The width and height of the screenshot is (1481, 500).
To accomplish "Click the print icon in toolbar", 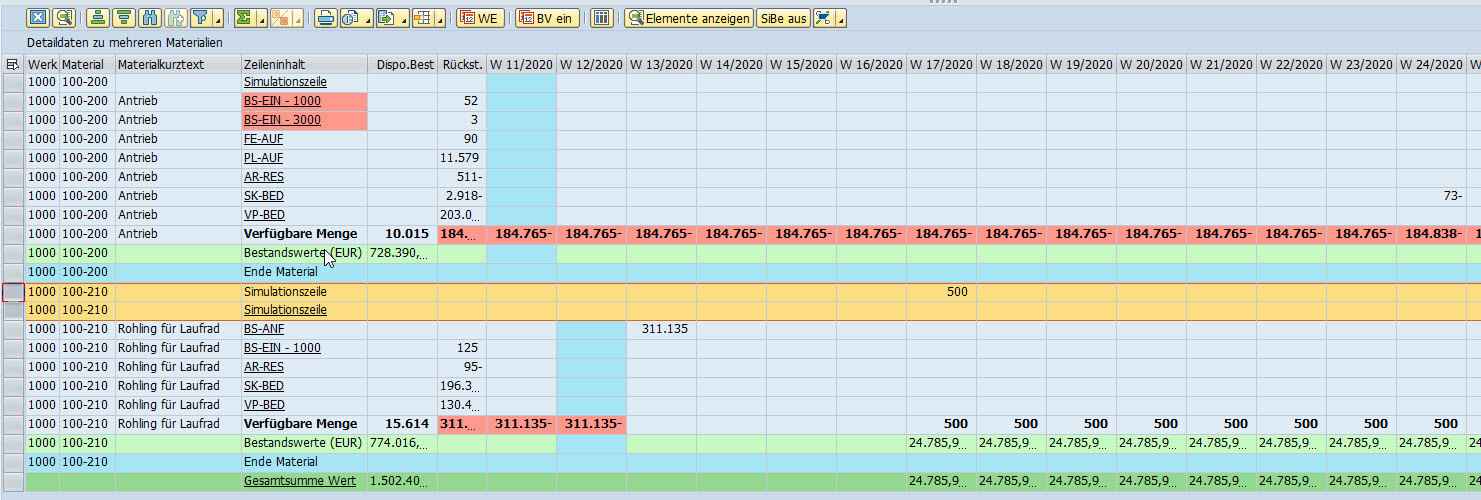I will point(325,18).
